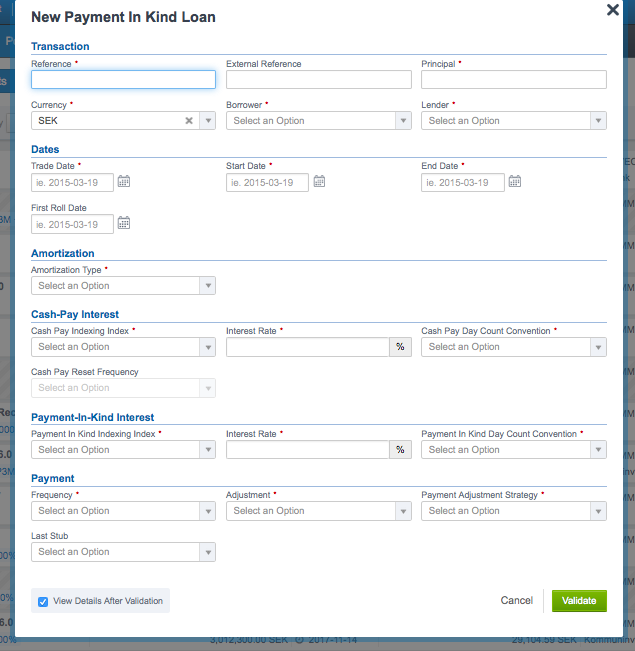Focus the Reference input field

tap(123, 80)
